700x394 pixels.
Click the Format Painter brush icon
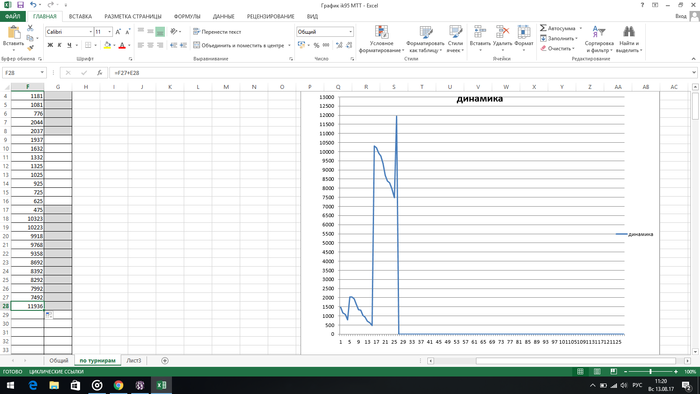(30, 48)
